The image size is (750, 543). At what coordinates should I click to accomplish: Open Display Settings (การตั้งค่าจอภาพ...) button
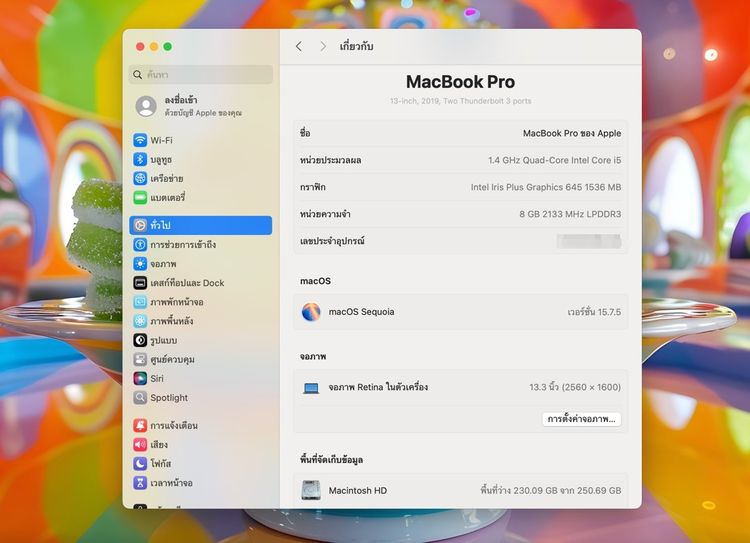pyautogui.click(x=582, y=419)
